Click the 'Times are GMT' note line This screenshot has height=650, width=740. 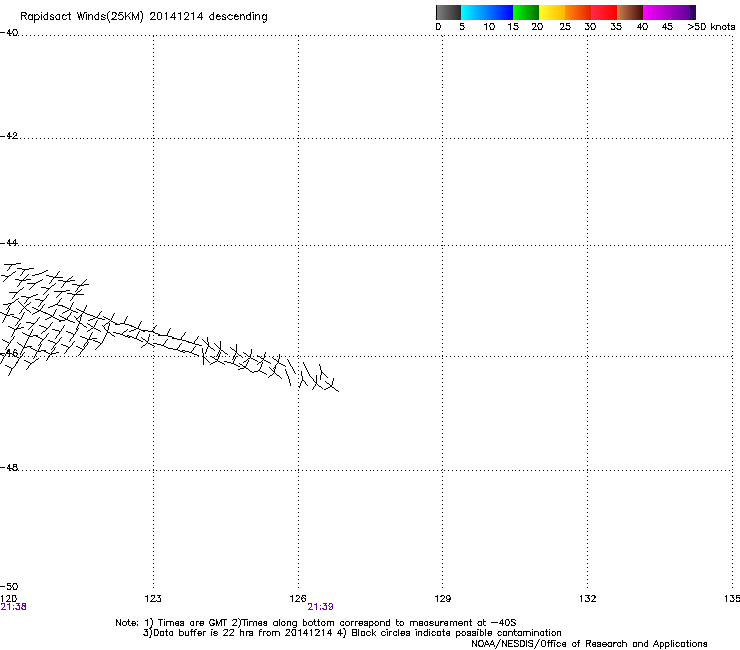click(316, 623)
